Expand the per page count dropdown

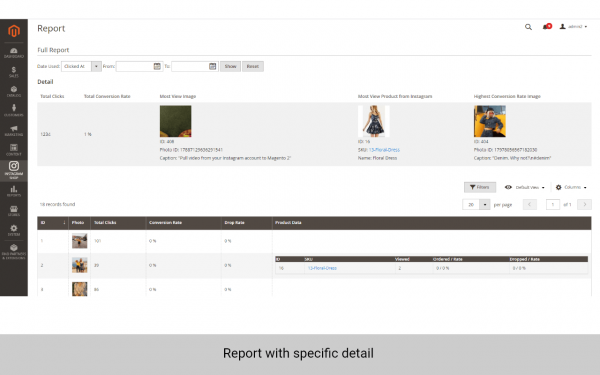pos(485,205)
